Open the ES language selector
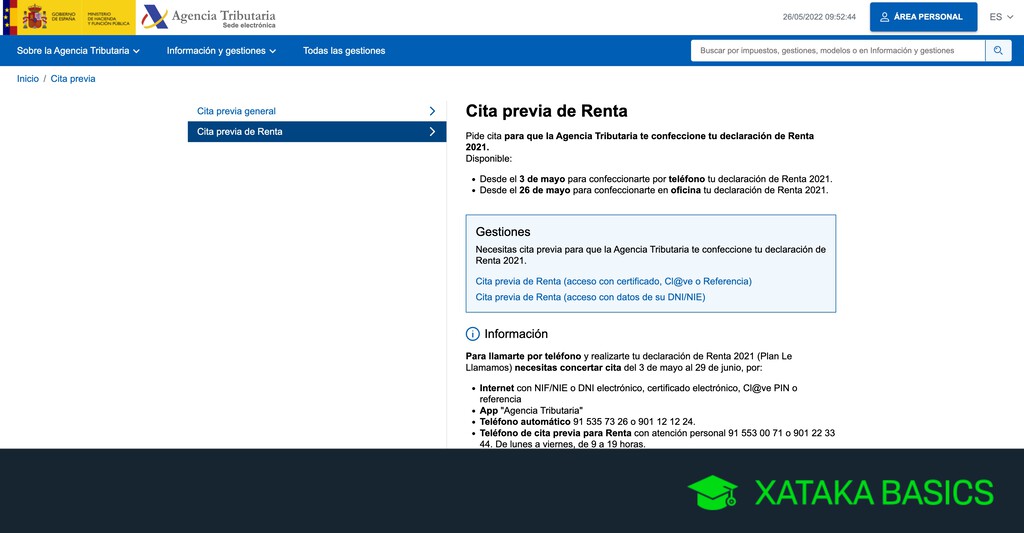1024x533 pixels. (1002, 17)
